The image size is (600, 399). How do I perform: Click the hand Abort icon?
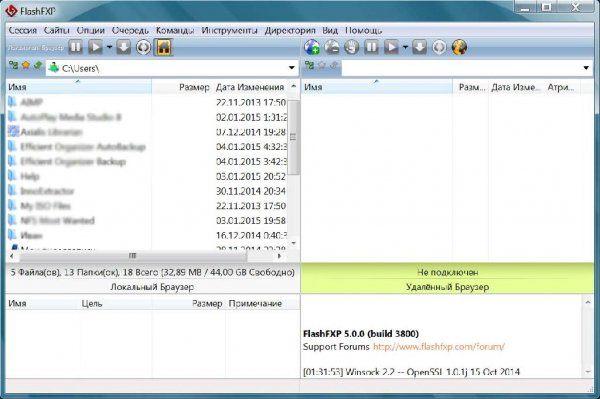[x=352, y=47]
